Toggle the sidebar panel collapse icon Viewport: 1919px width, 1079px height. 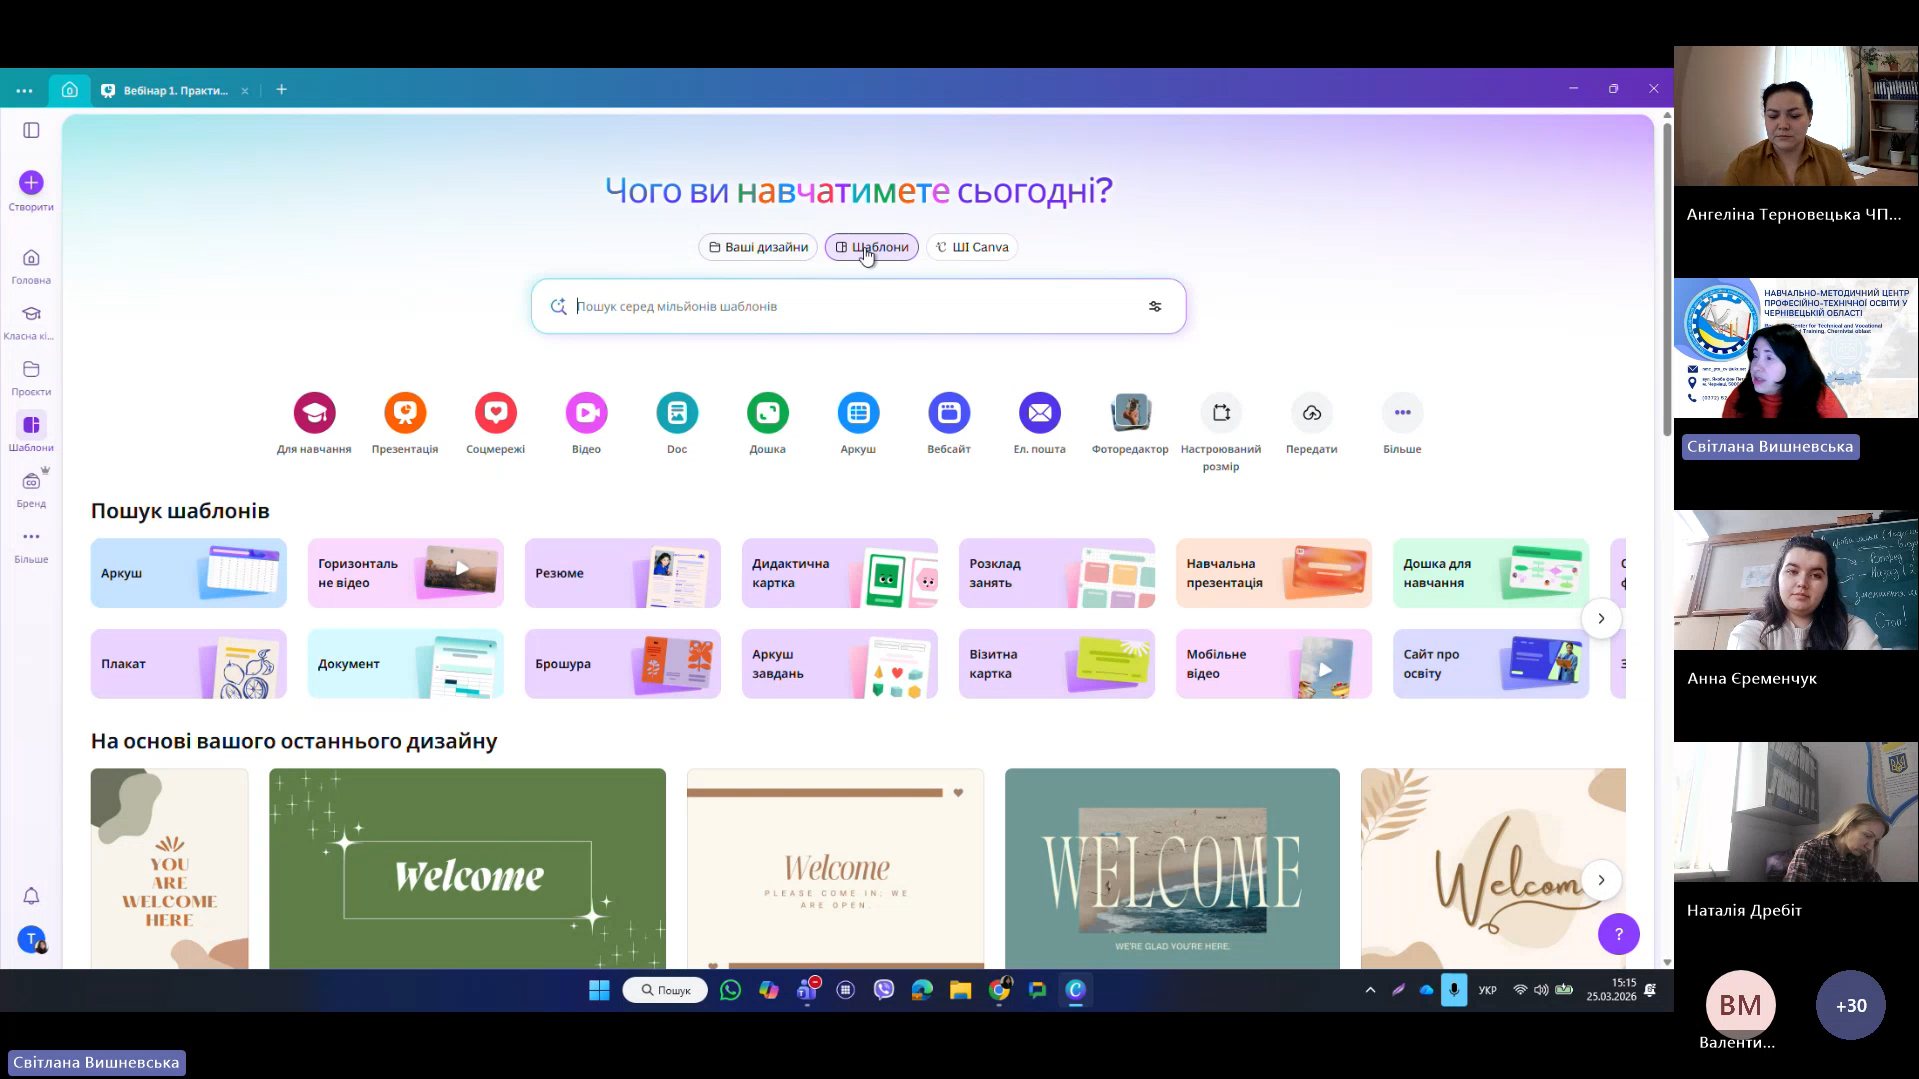[x=31, y=130]
